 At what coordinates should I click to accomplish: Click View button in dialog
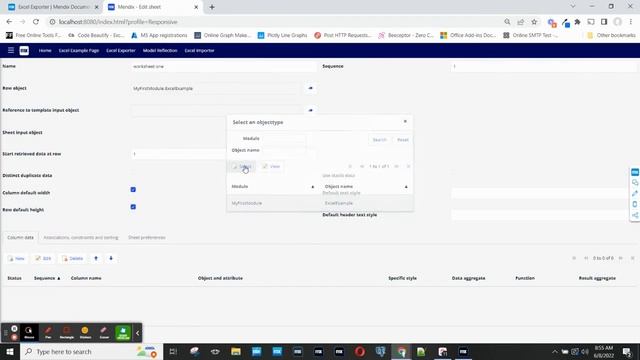(271, 167)
